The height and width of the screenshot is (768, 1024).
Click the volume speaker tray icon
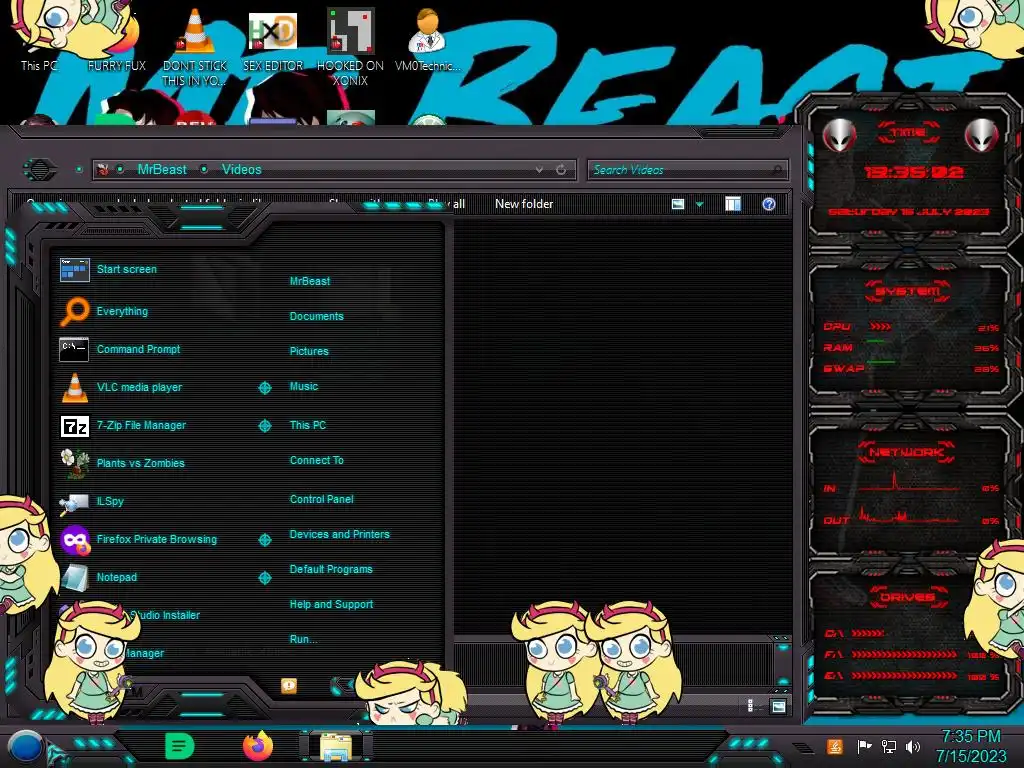[x=913, y=746]
